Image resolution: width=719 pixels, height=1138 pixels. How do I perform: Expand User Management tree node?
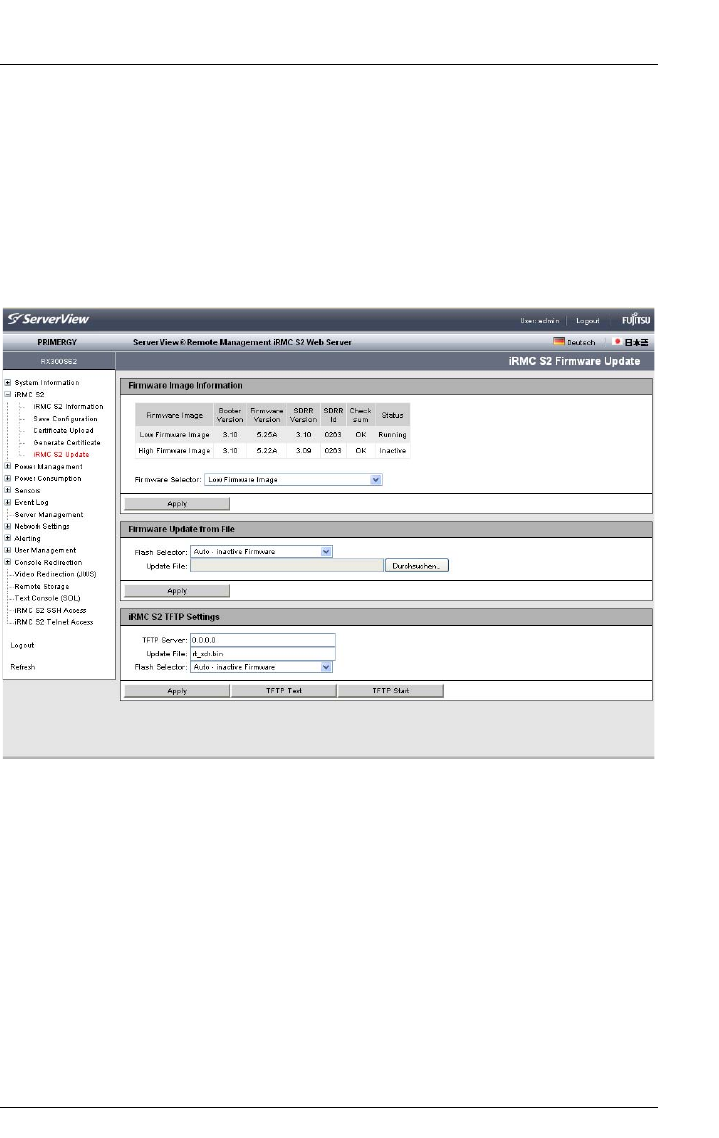tap(8, 550)
